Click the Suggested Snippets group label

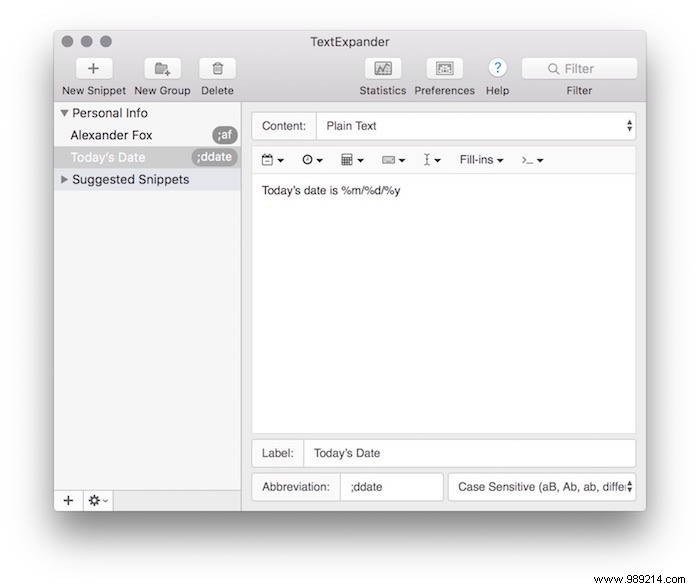130,179
